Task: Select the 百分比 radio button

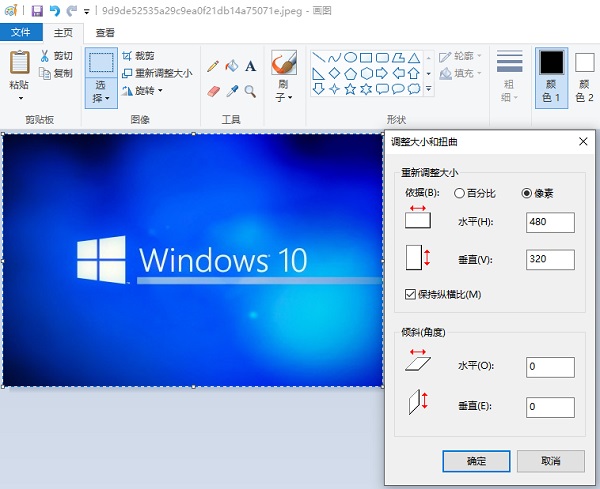Action: (x=460, y=193)
